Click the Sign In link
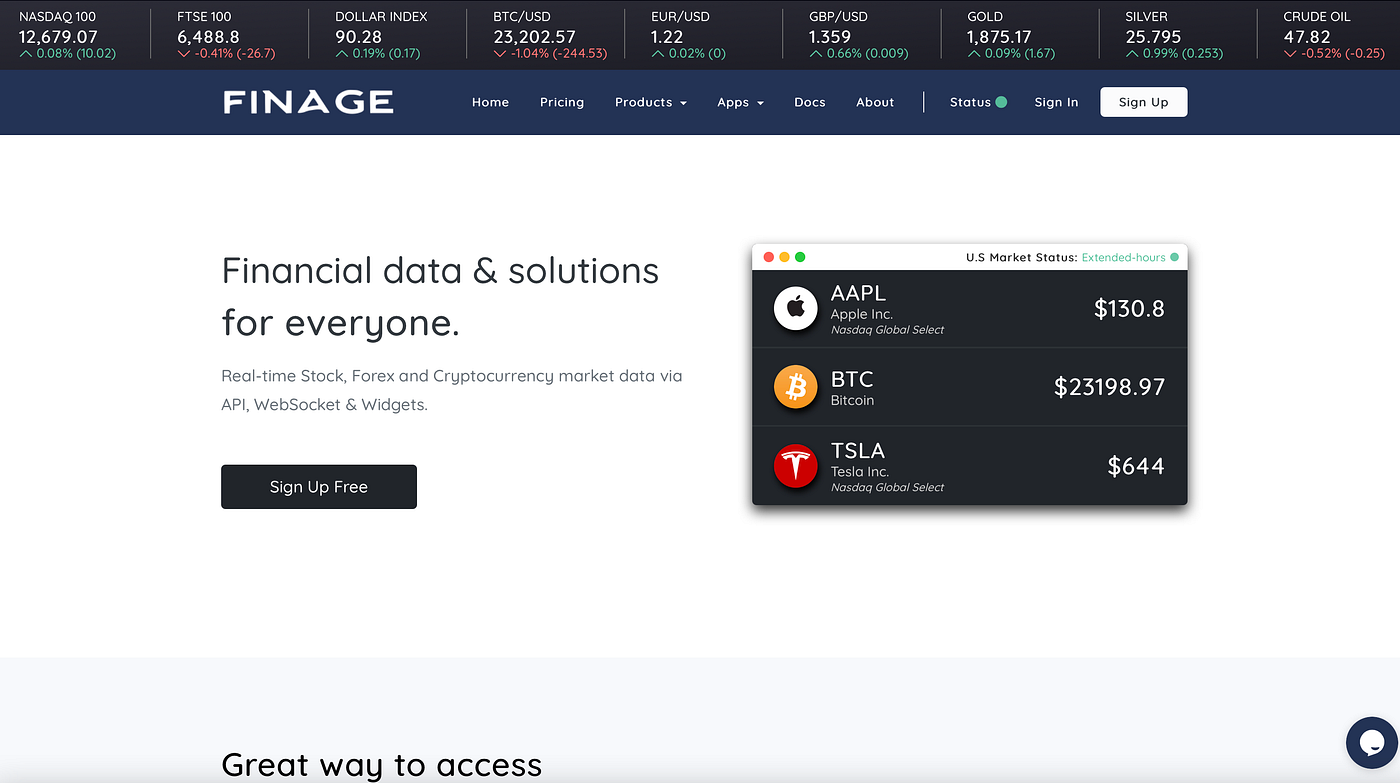This screenshot has width=1400, height=783. [x=1056, y=102]
